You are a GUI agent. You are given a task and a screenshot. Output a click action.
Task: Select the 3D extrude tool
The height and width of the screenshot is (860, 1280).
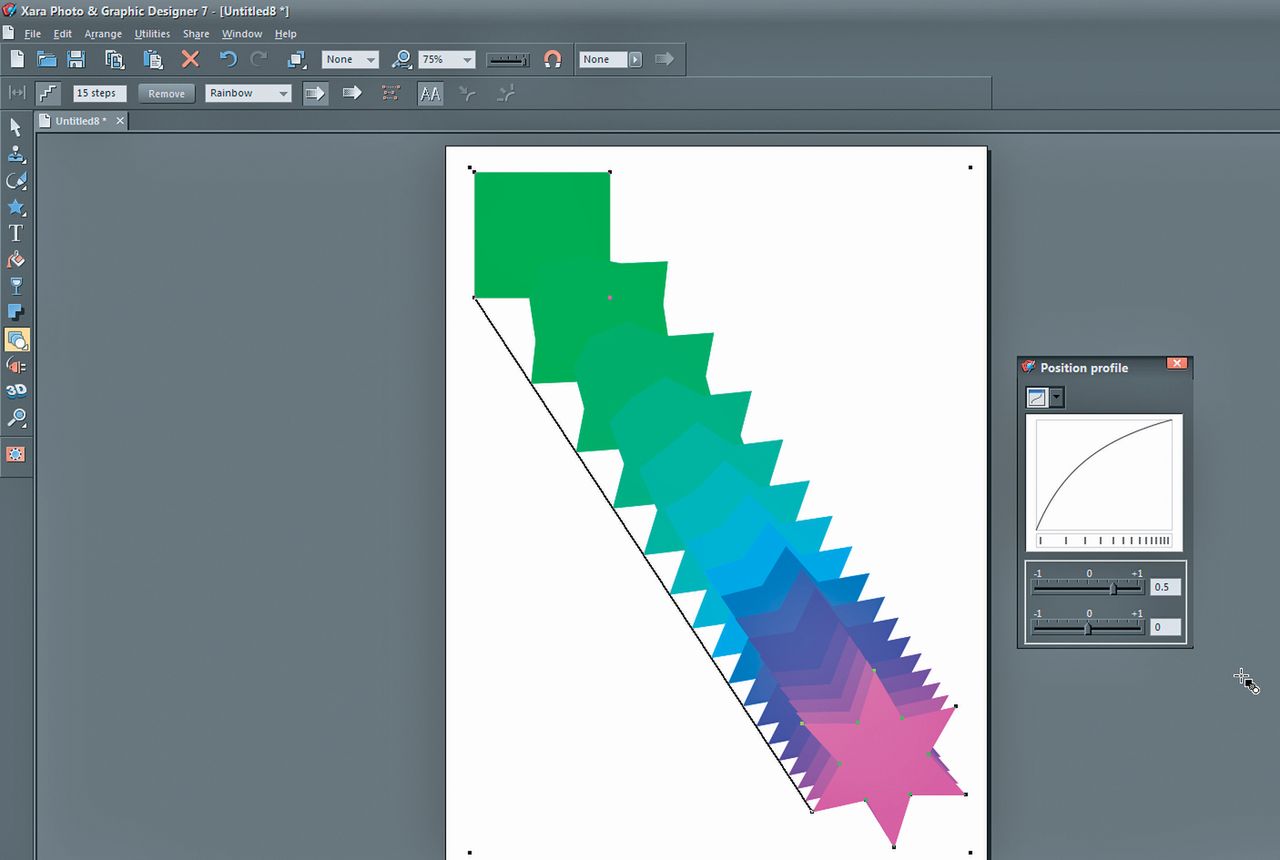(x=16, y=391)
